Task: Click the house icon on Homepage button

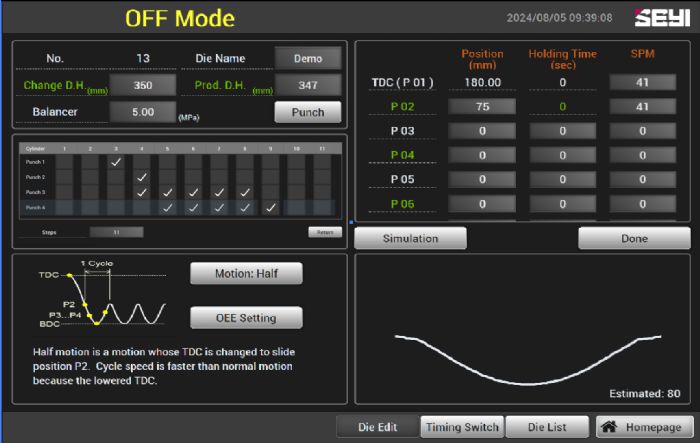Action: point(609,427)
